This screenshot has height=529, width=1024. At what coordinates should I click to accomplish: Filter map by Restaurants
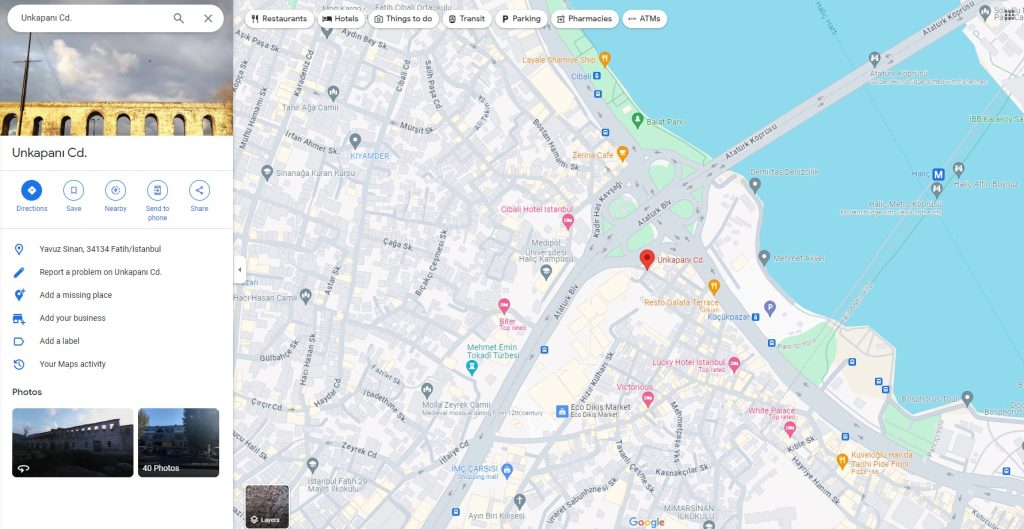tap(279, 19)
